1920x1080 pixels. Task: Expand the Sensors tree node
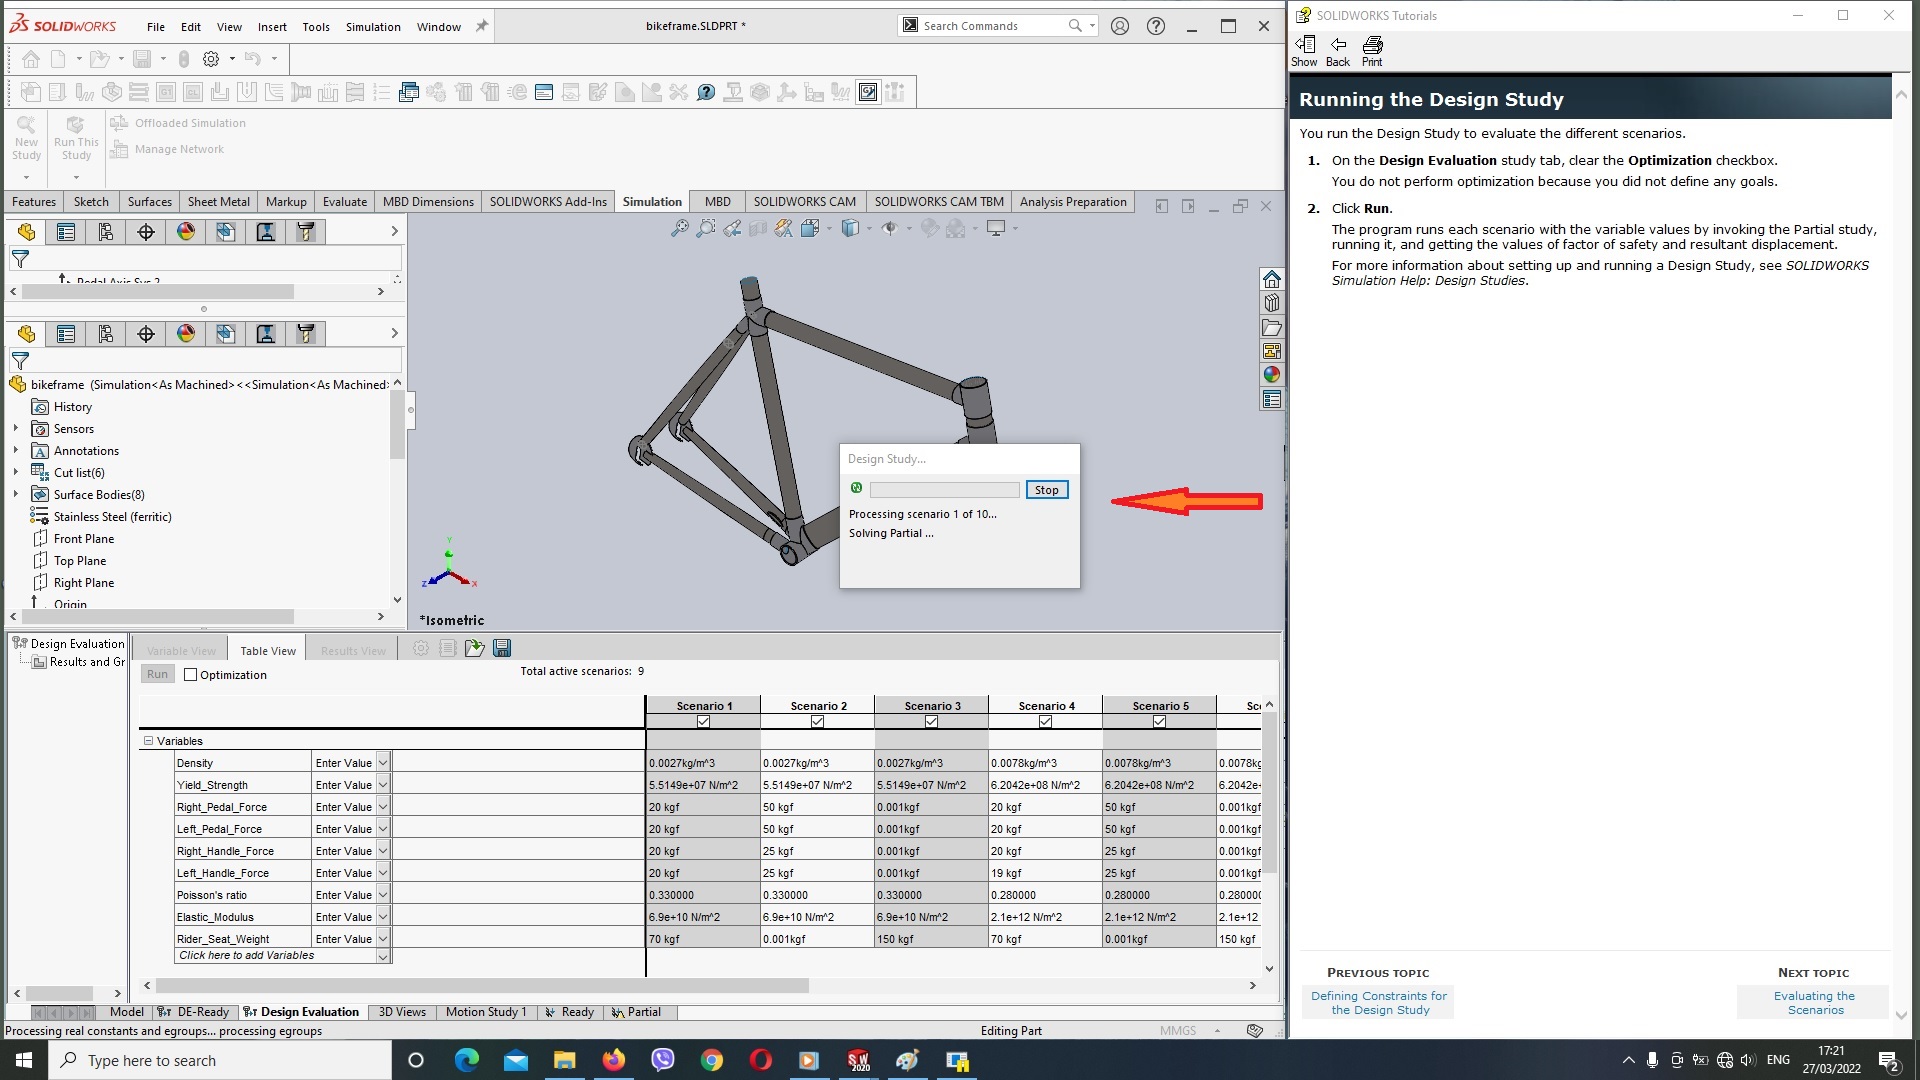16,429
